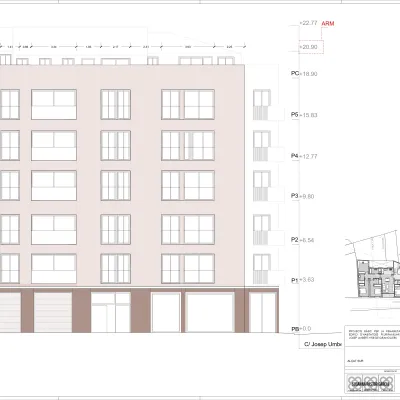Image resolution: width=400 pixels, height=400 pixels.
Task: Click the P3 +9.80 level label
Action: point(303,196)
